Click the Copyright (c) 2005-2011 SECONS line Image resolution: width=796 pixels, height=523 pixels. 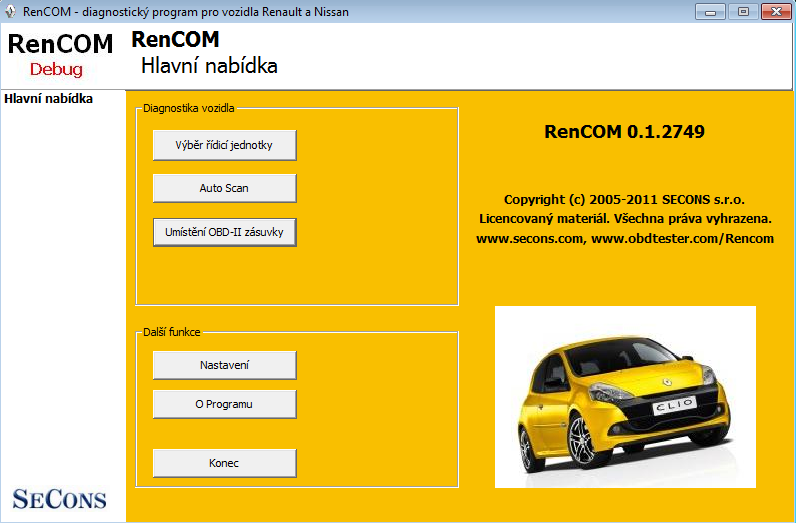point(624,200)
